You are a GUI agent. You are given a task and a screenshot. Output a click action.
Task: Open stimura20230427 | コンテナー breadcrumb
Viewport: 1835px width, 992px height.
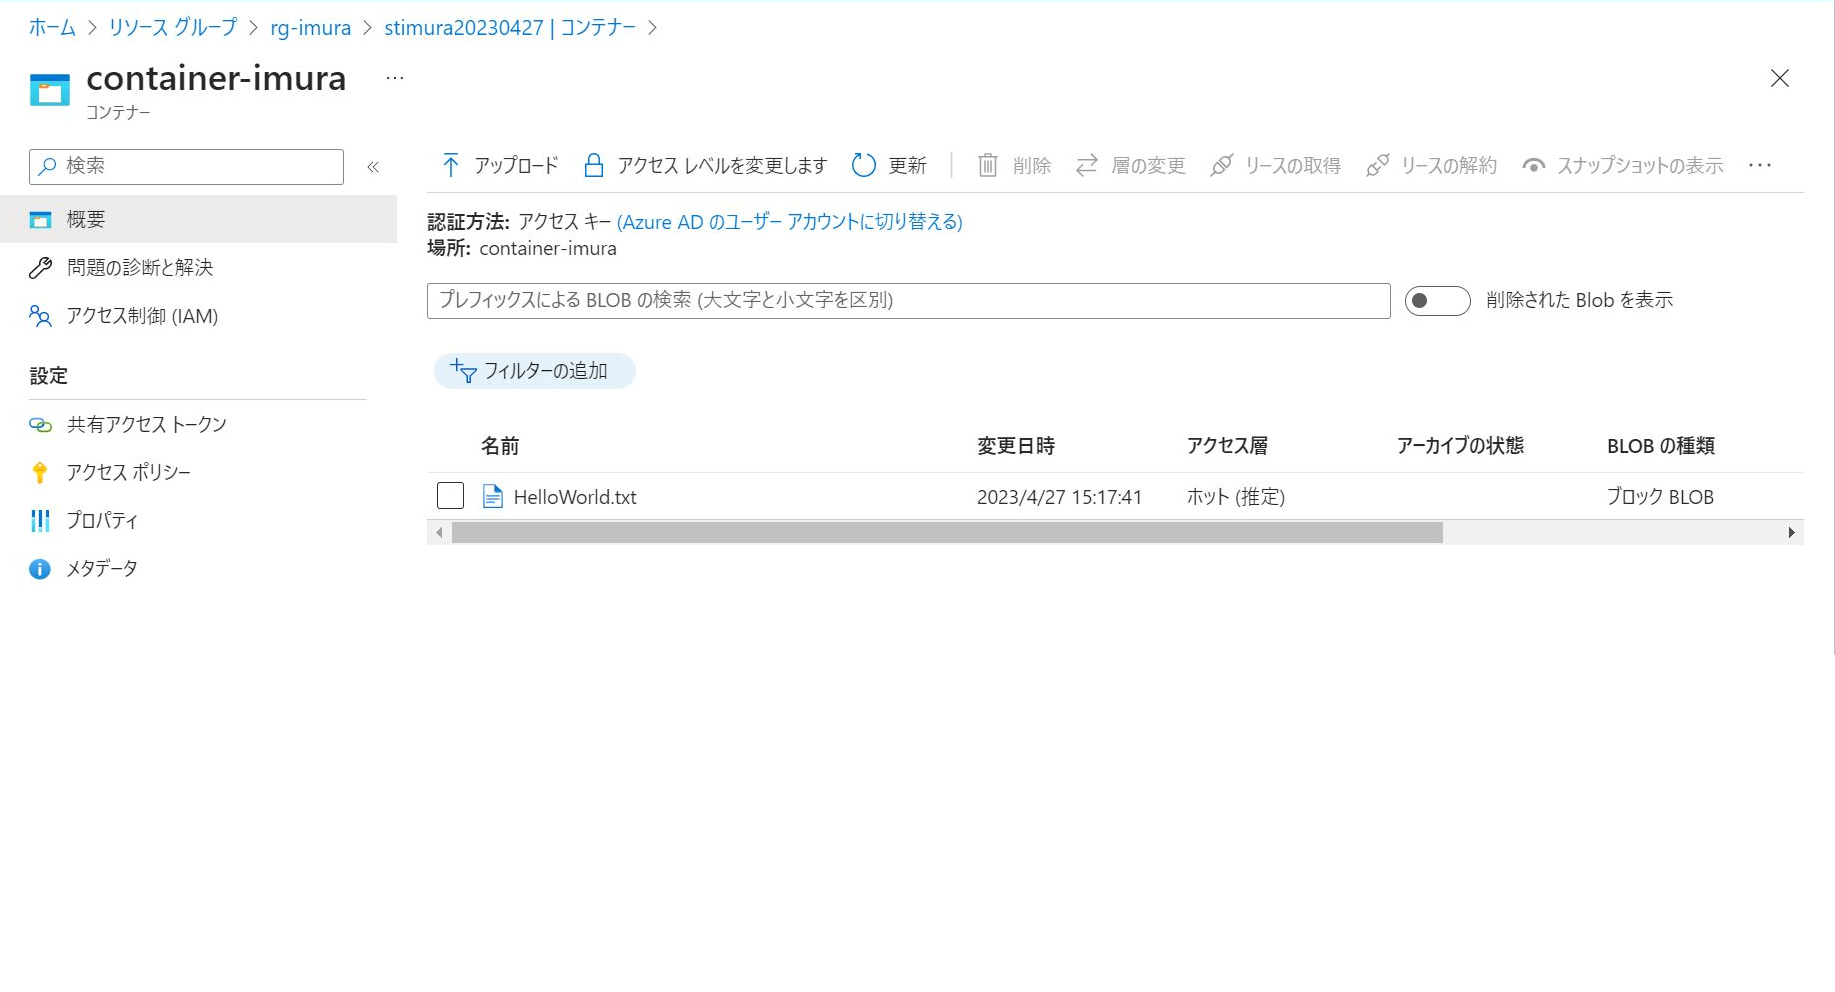coord(510,27)
